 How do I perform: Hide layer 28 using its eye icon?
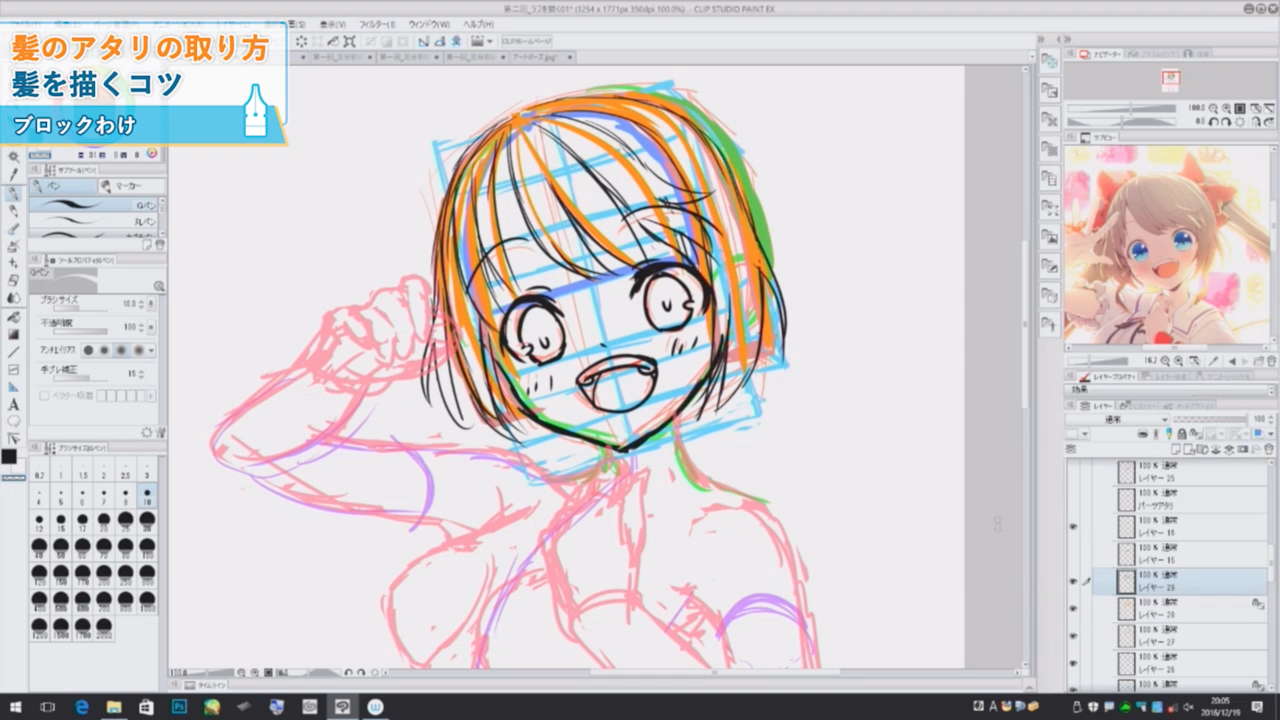[x=1073, y=608]
